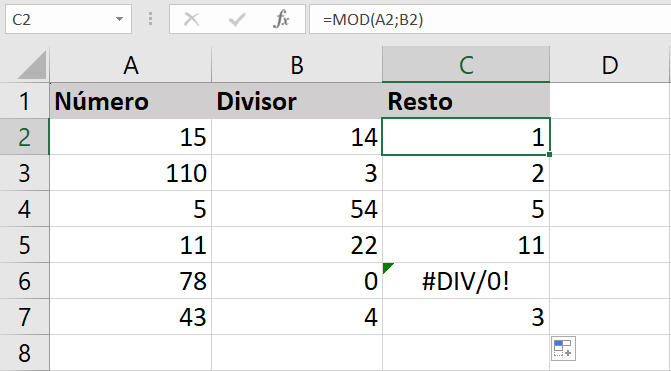Expand the Name Box dropdown arrow
Viewport: 671px width, 371px height.
coord(119,19)
